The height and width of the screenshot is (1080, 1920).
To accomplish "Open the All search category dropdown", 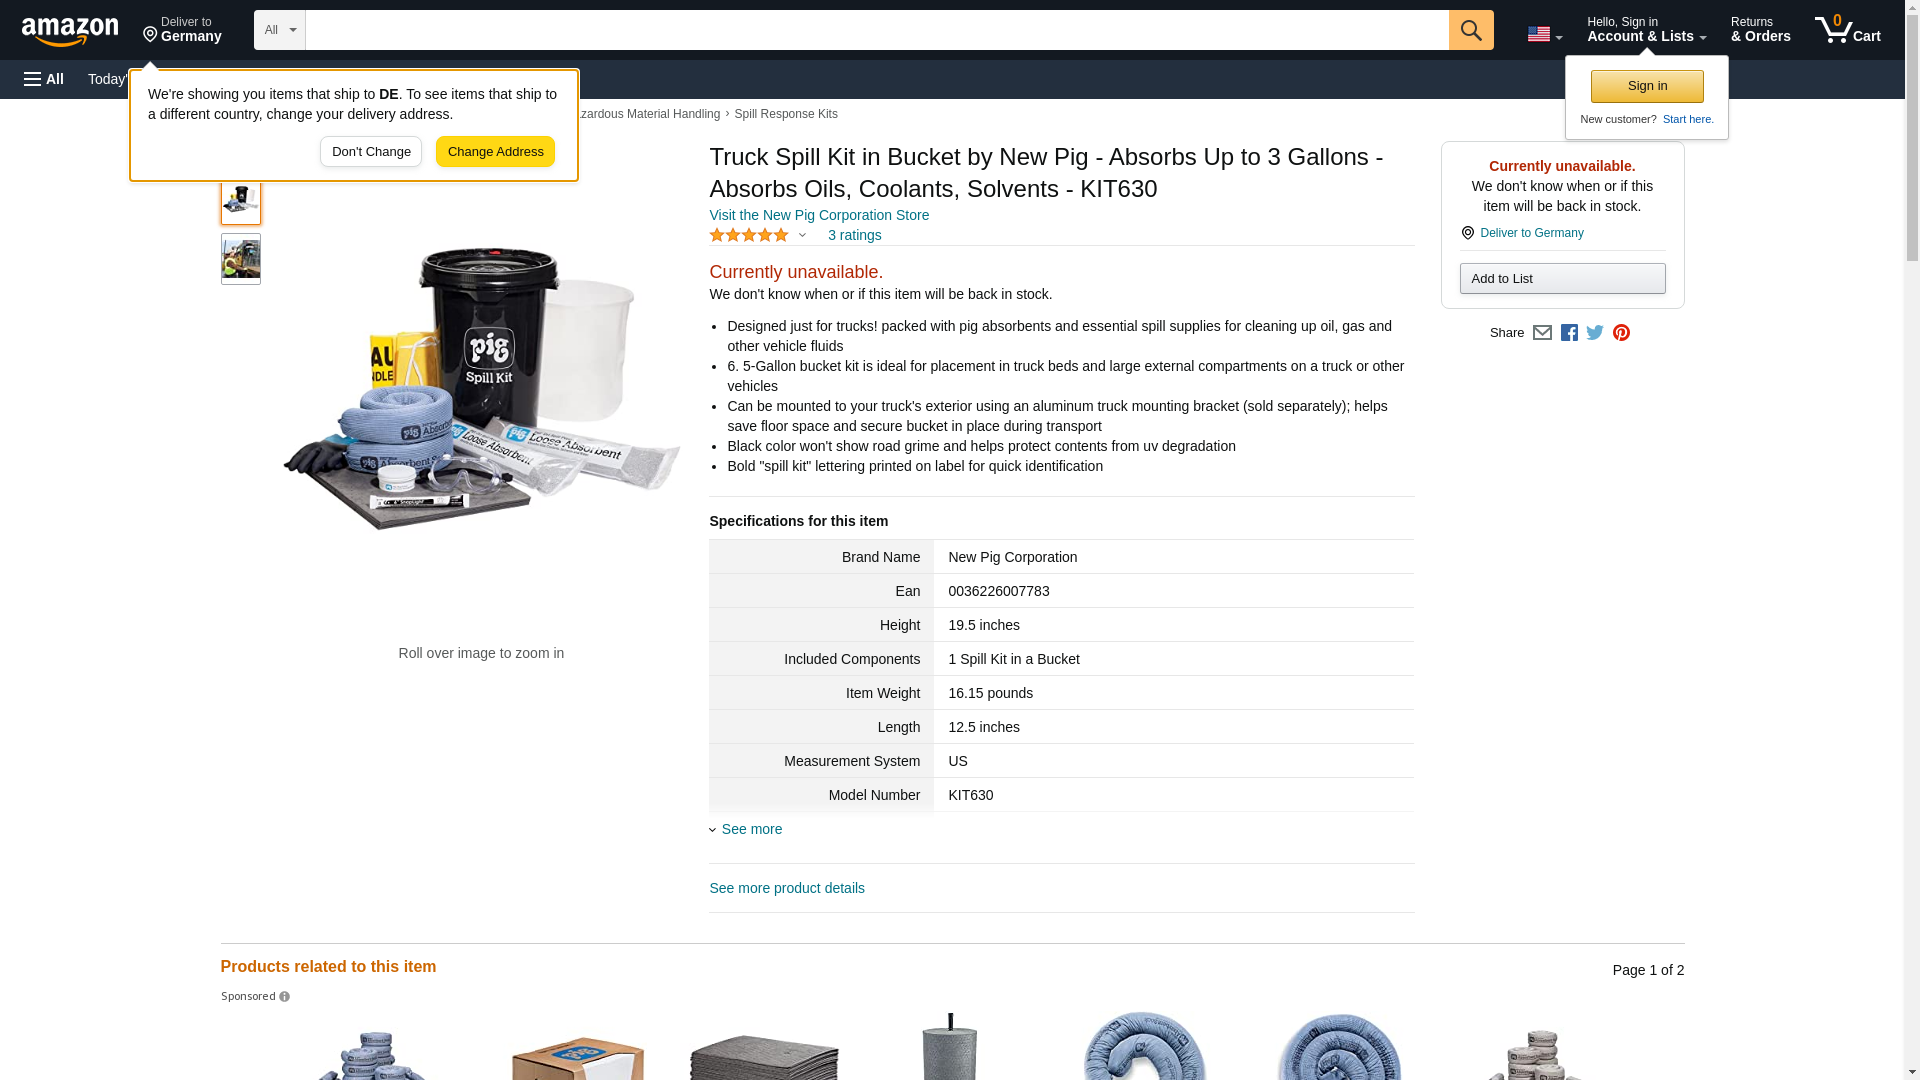I will [x=280, y=30].
